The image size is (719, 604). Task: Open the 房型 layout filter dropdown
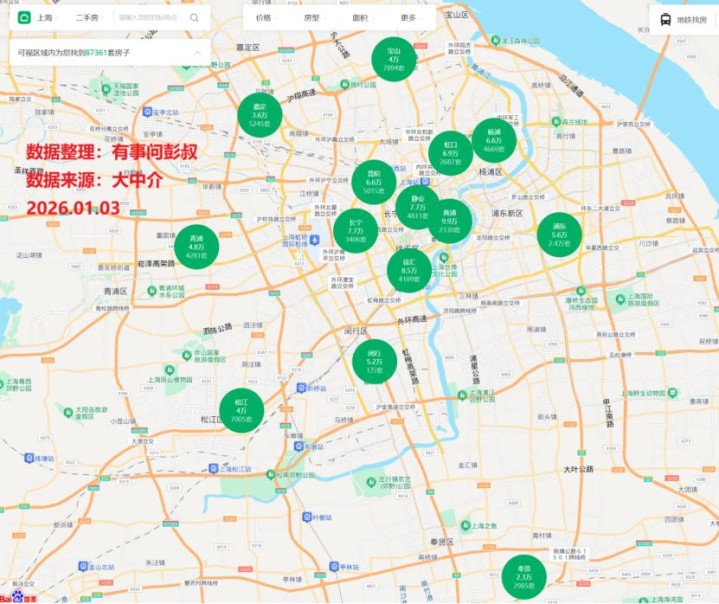[315, 18]
